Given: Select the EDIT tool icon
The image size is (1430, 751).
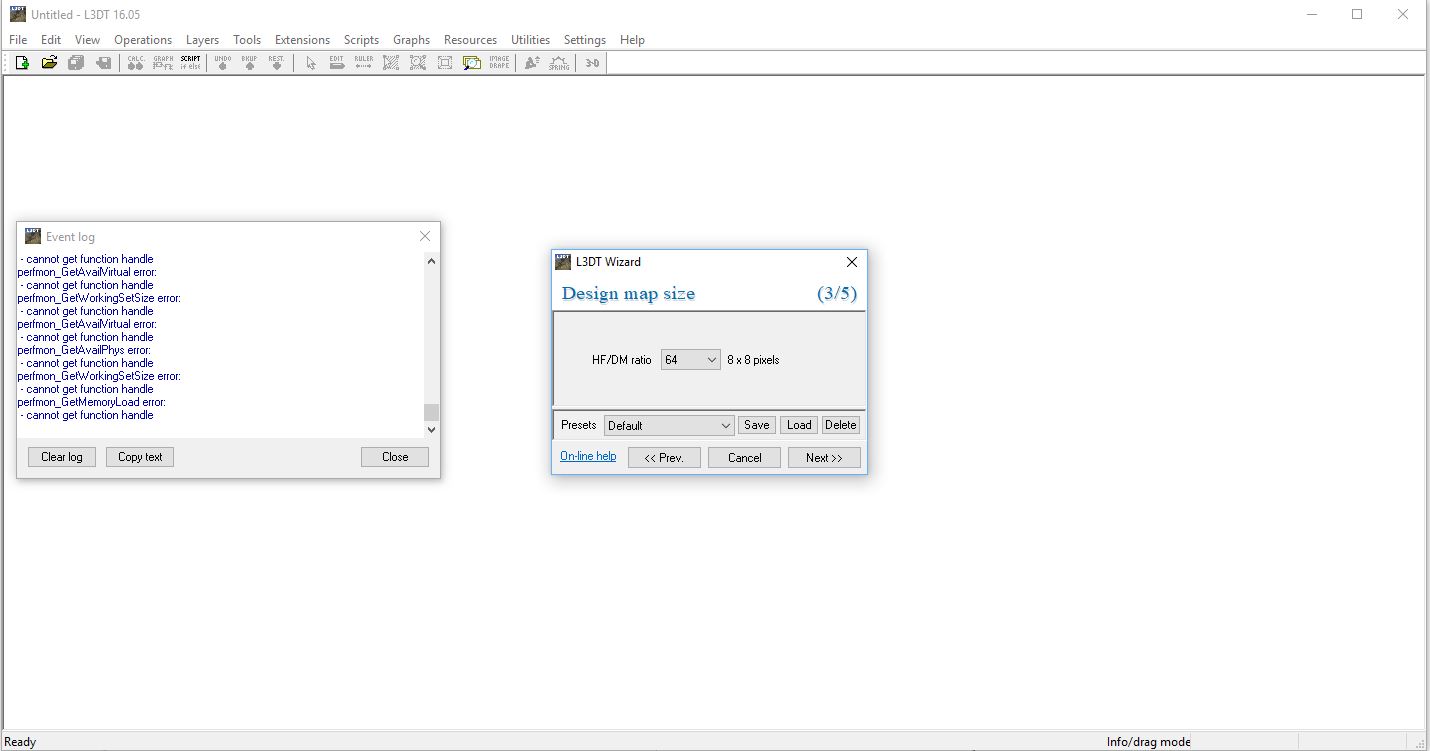Looking at the screenshot, I should coord(337,63).
